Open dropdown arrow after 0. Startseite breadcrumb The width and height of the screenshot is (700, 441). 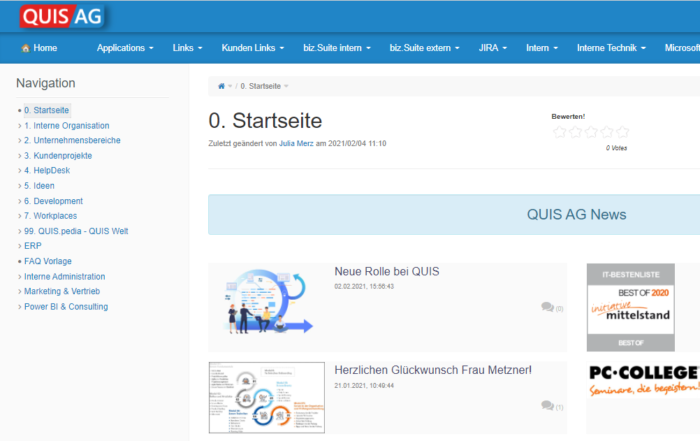pyautogui.click(x=286, y=86)
